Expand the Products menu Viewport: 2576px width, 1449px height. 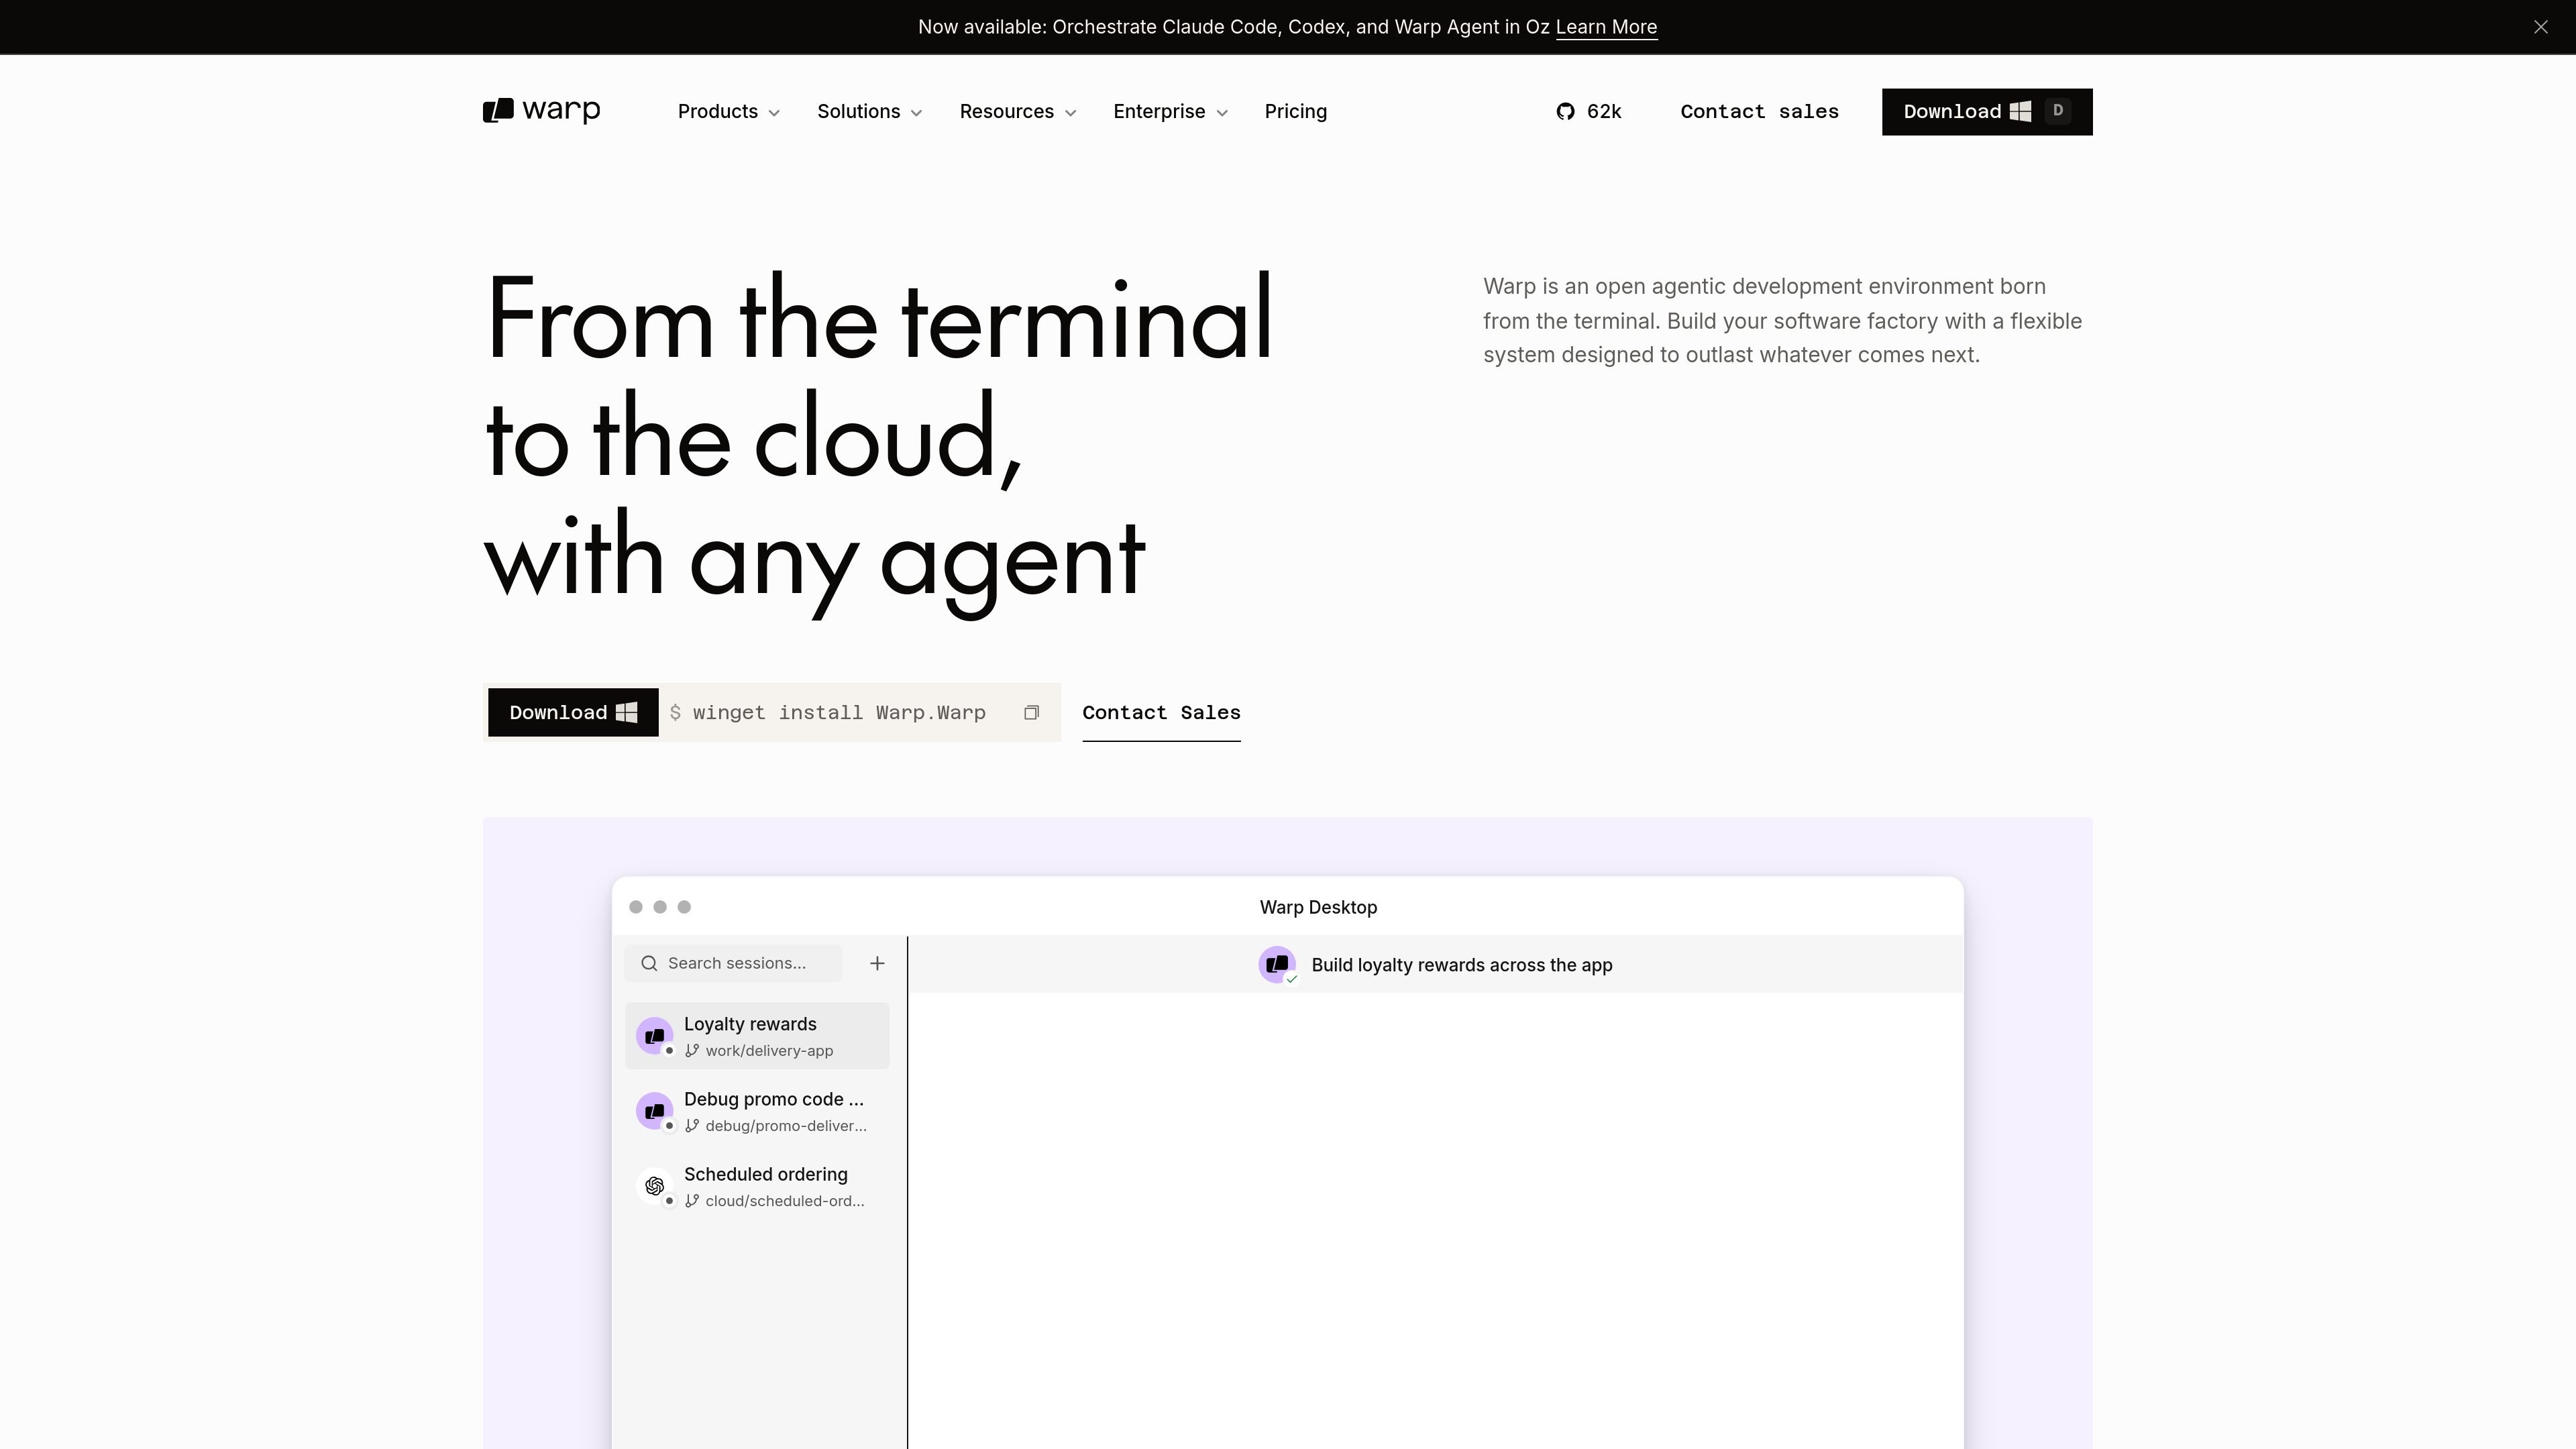(x=728, y=112)
